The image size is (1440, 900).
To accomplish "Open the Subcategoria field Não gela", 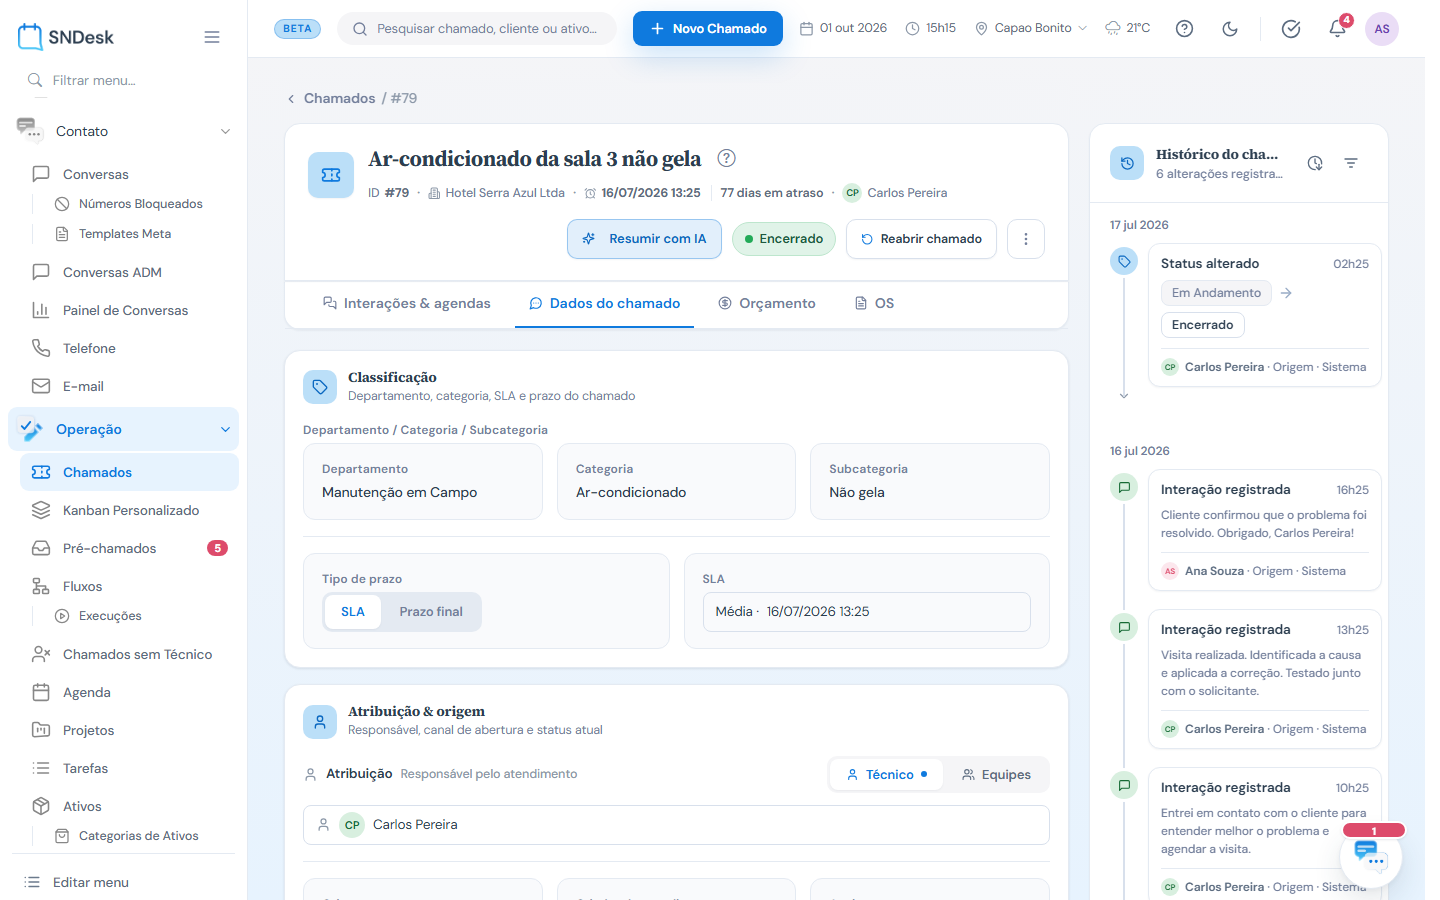I will [x=930, y=482].
